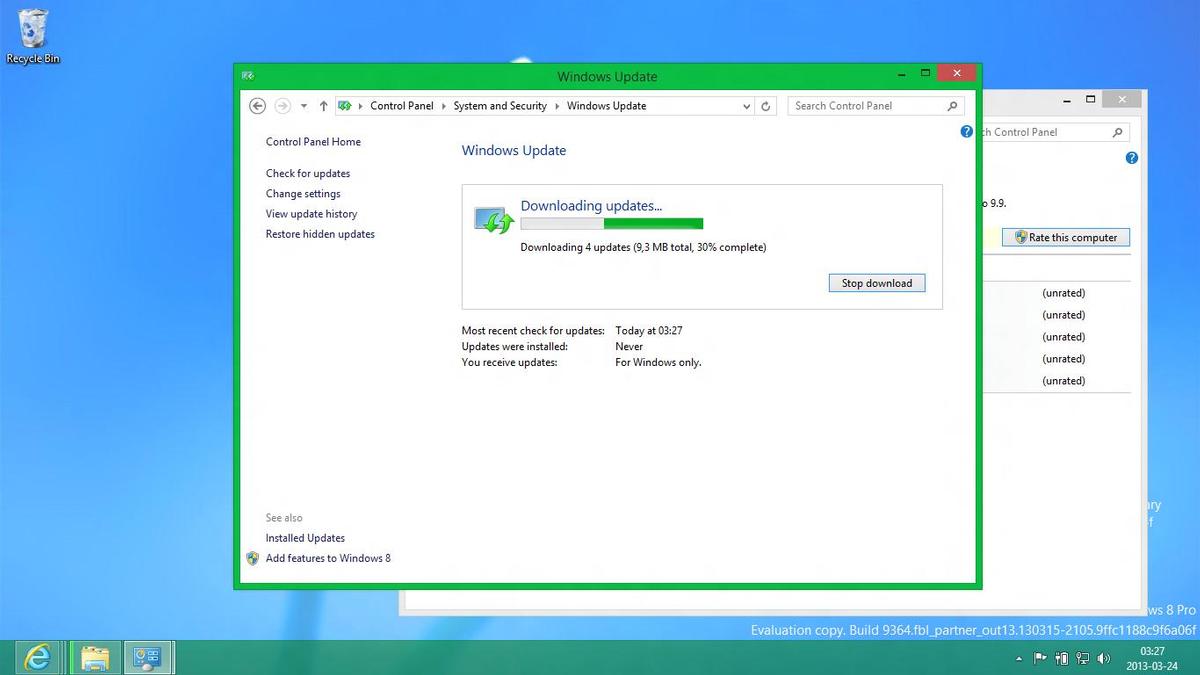Click the Windows Update address bar icon
This screenshot has height=675, width=1200.
point(345,106)
